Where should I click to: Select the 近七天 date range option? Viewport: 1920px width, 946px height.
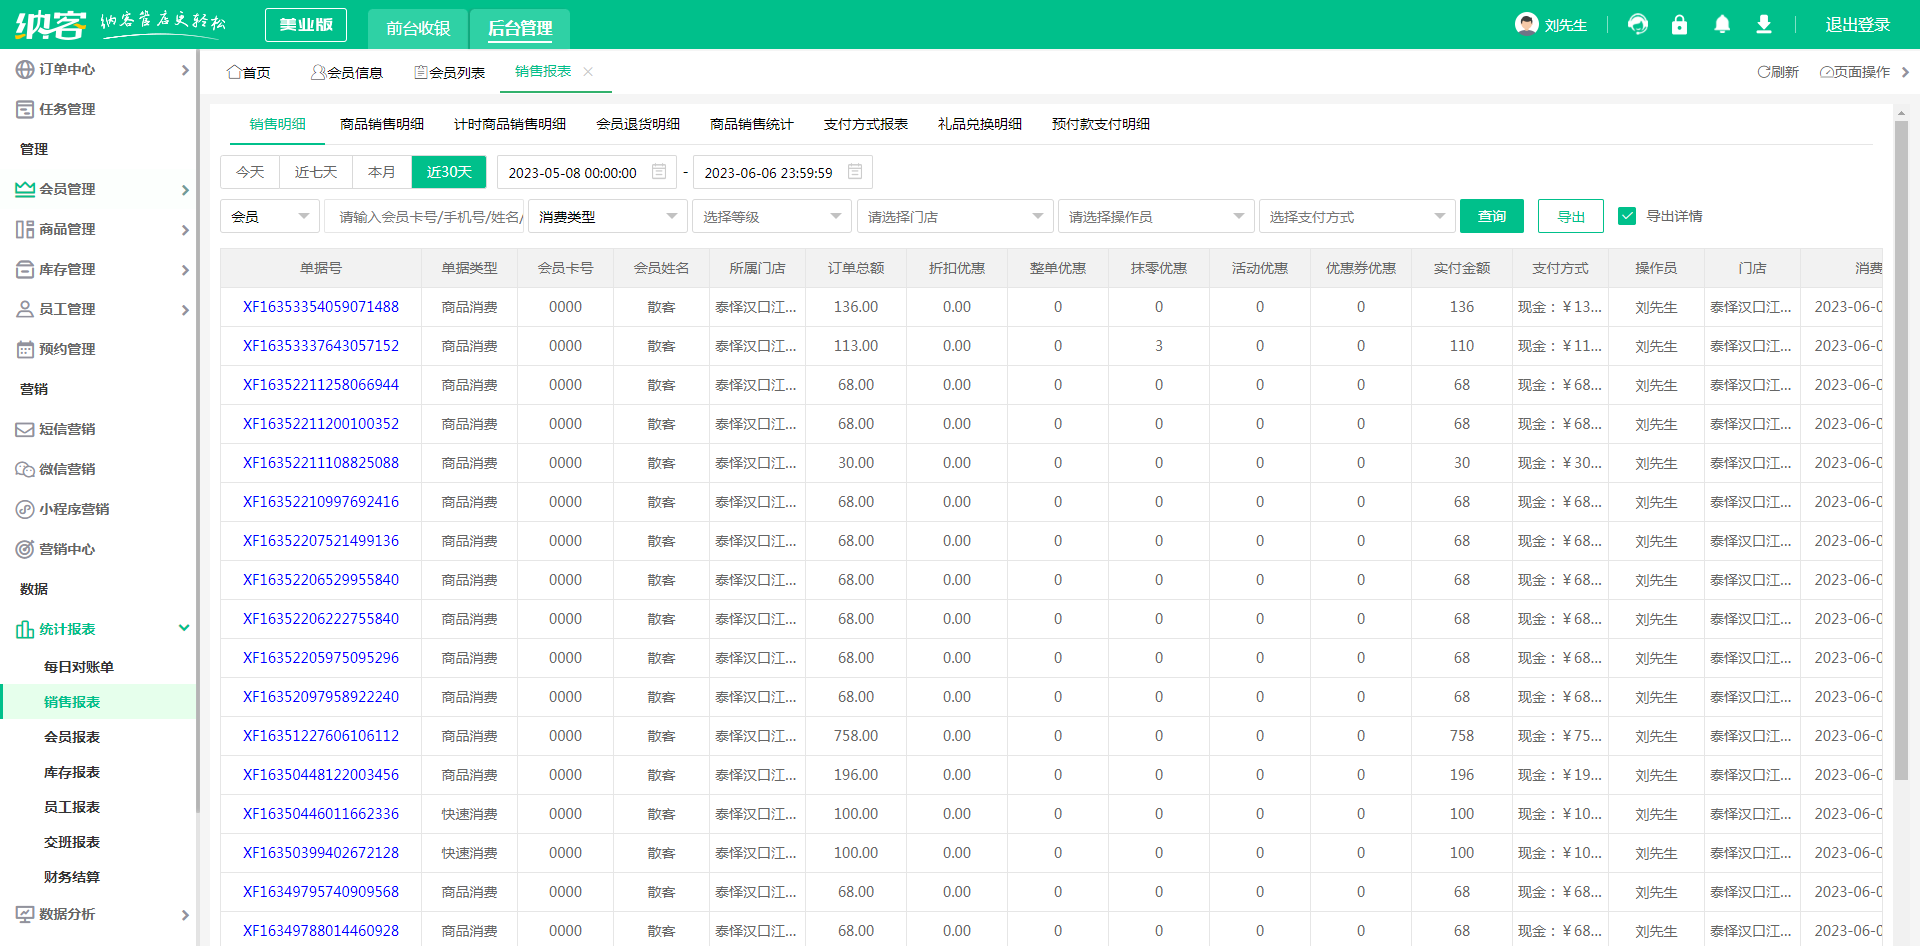pyautogui.click(x=316, y=172)
